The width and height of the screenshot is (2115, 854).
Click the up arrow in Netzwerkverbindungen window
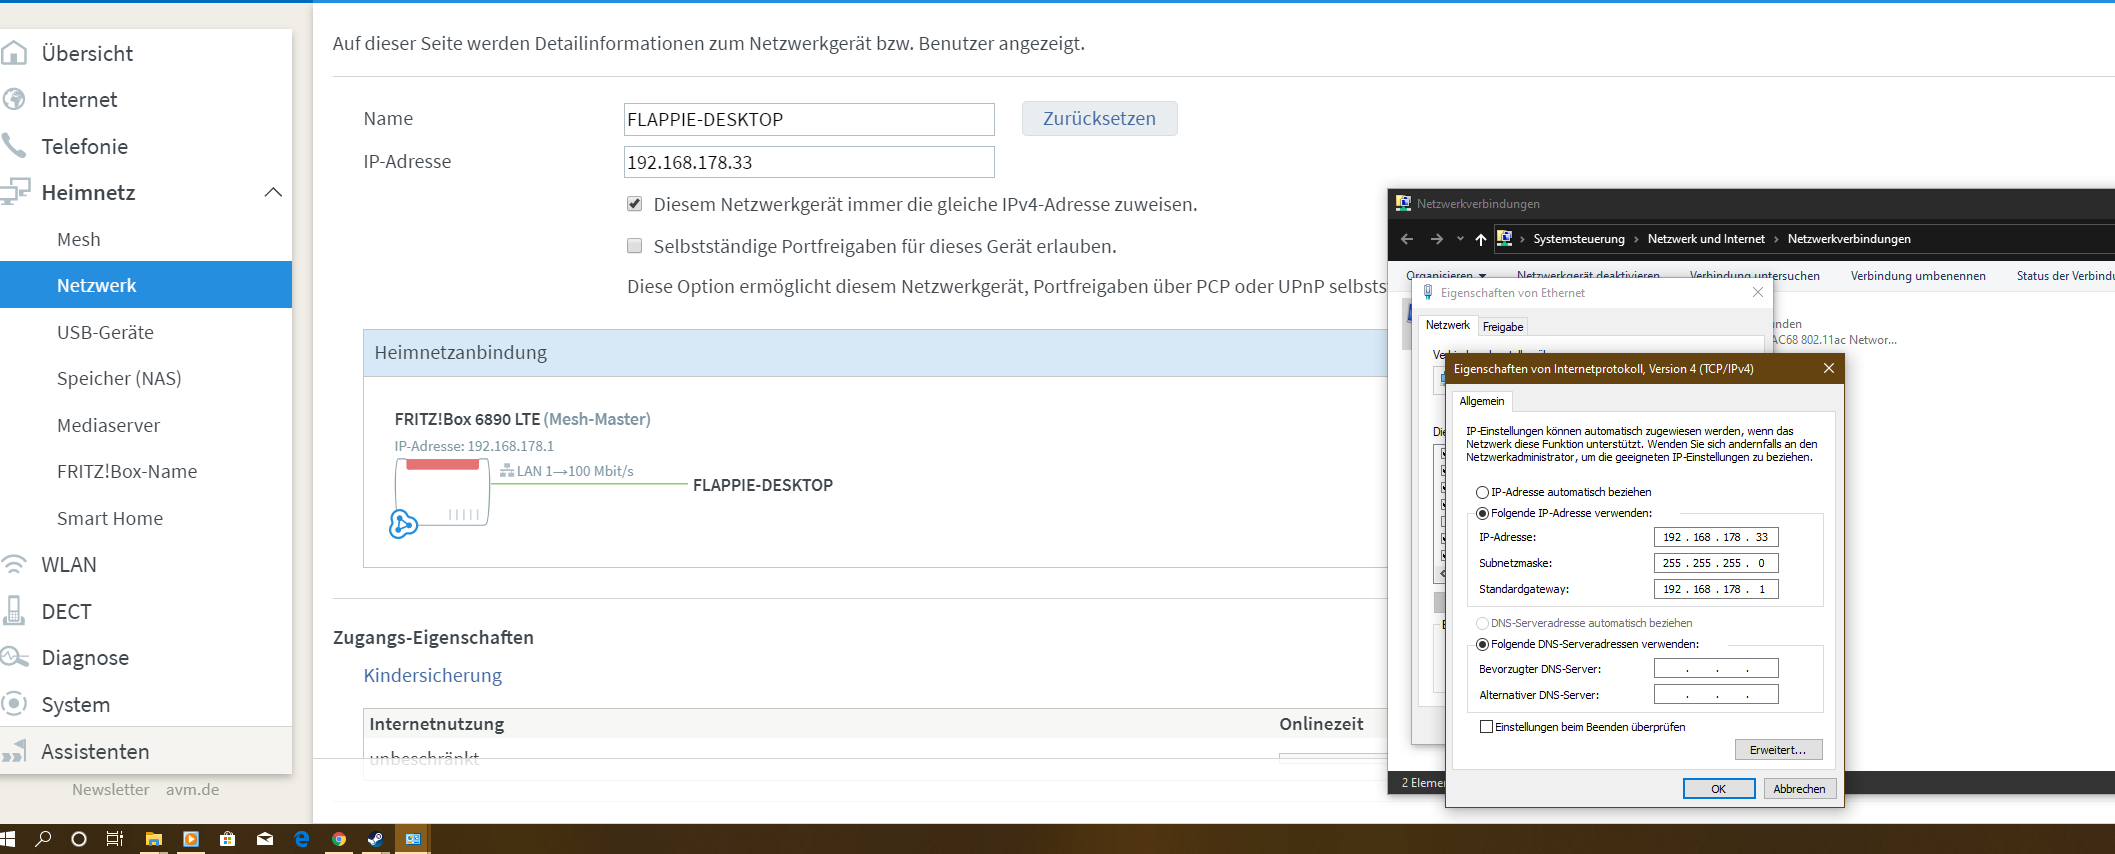(1481, 239)
